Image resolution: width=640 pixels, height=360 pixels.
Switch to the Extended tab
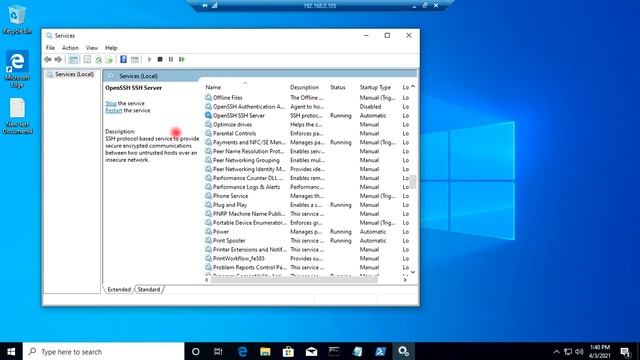click(x=119, y=289)
